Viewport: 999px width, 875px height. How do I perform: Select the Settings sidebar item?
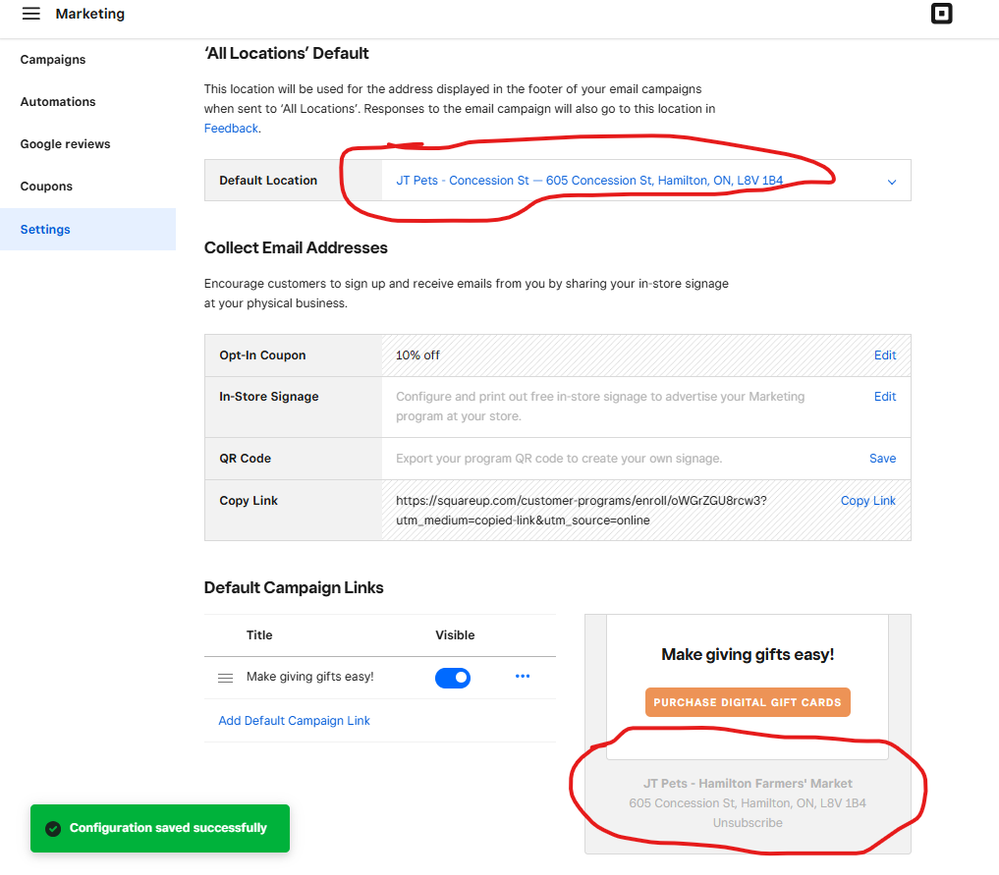pyautogui.click(x=45, y=230)
